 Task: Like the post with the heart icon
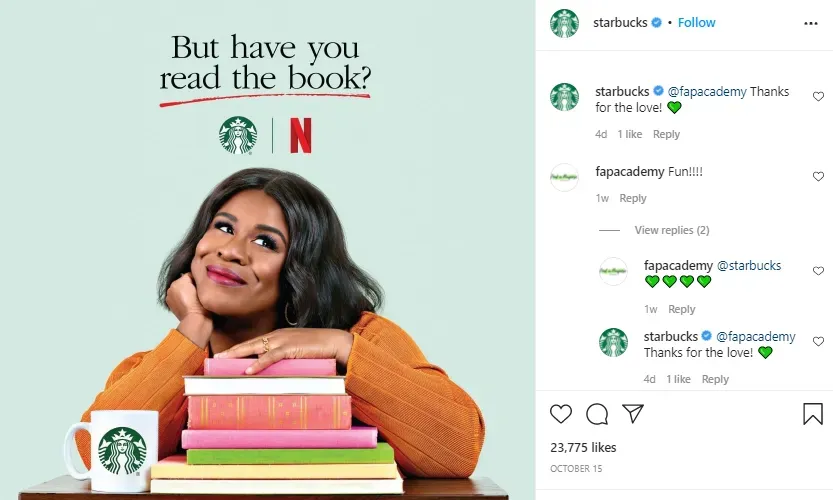click(560, 414)
